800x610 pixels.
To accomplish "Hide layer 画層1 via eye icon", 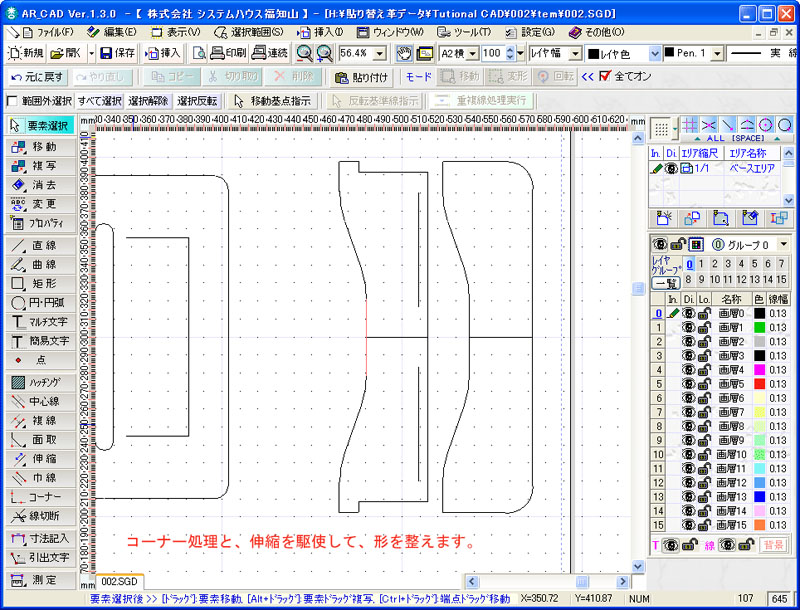I will pyautogui.click(x=689, y=327).
